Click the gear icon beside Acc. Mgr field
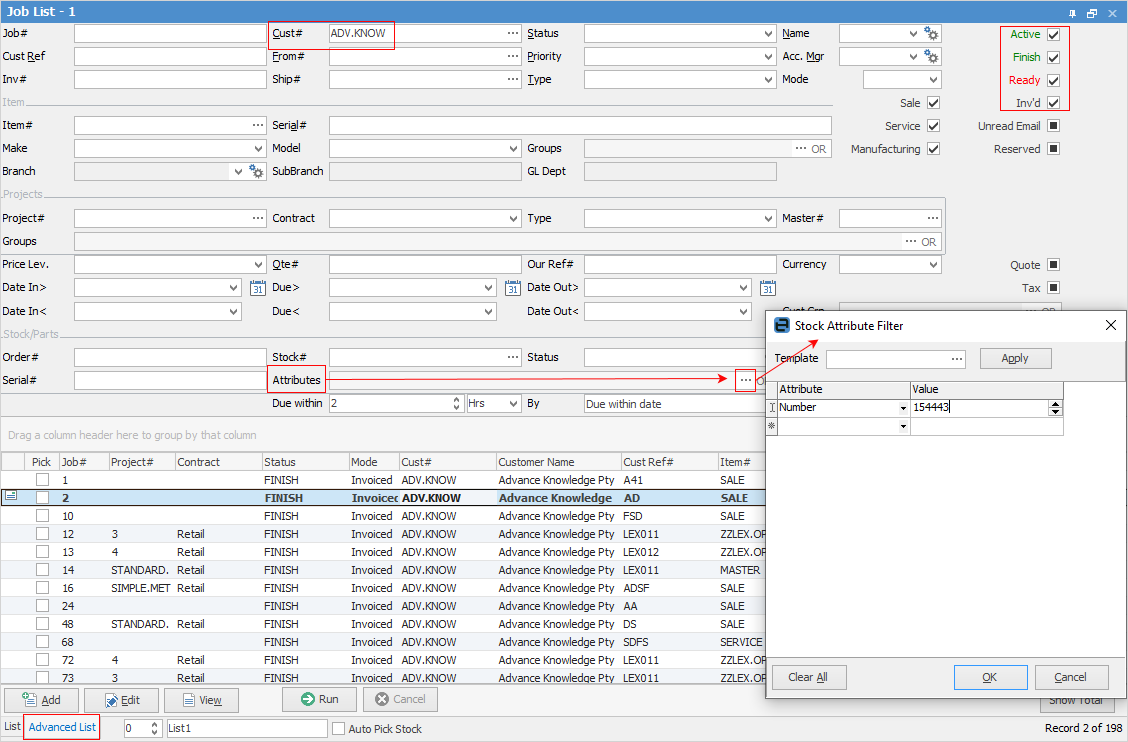1128x742 pixels. tap(932, 57)
